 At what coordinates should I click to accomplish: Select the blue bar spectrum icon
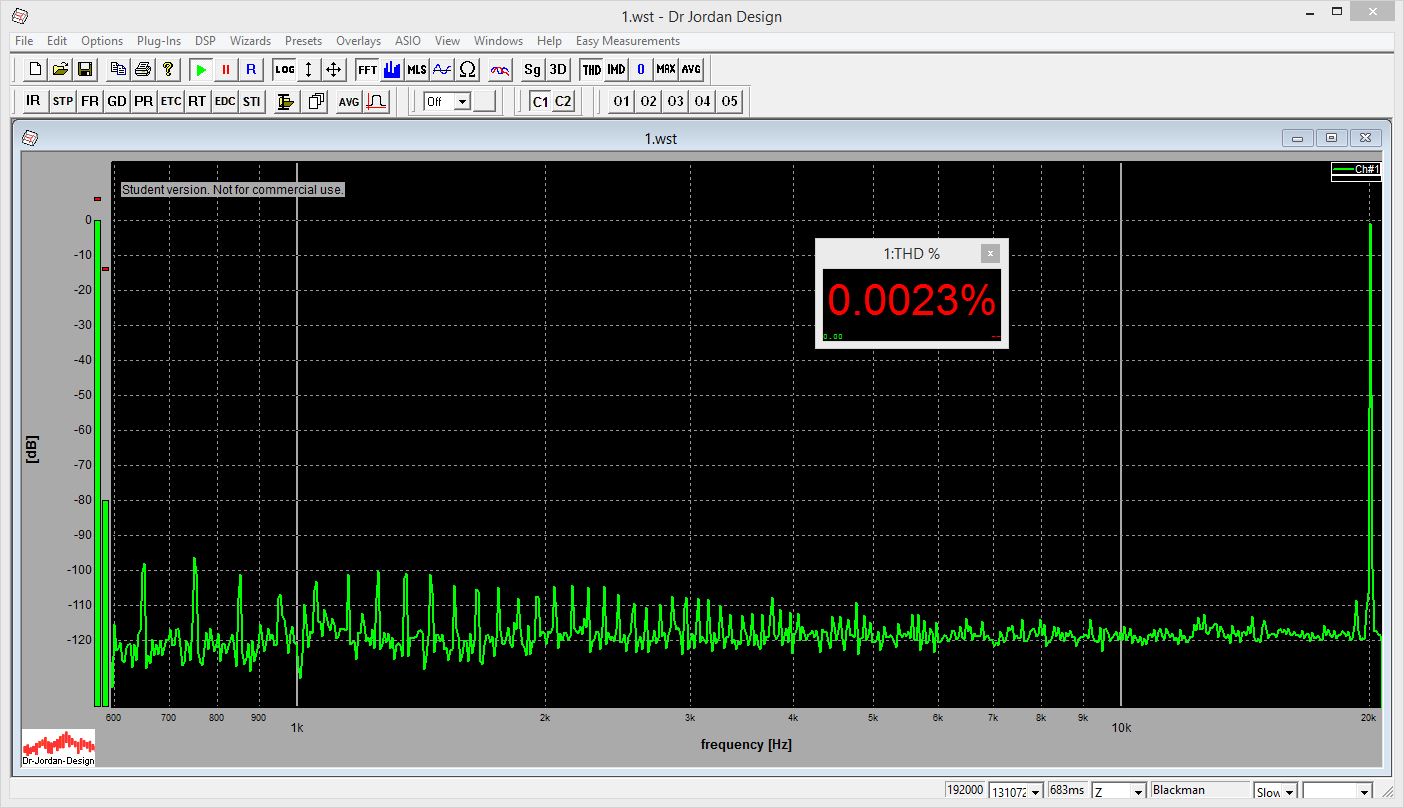pyautogui.click(x=392, y=70)
